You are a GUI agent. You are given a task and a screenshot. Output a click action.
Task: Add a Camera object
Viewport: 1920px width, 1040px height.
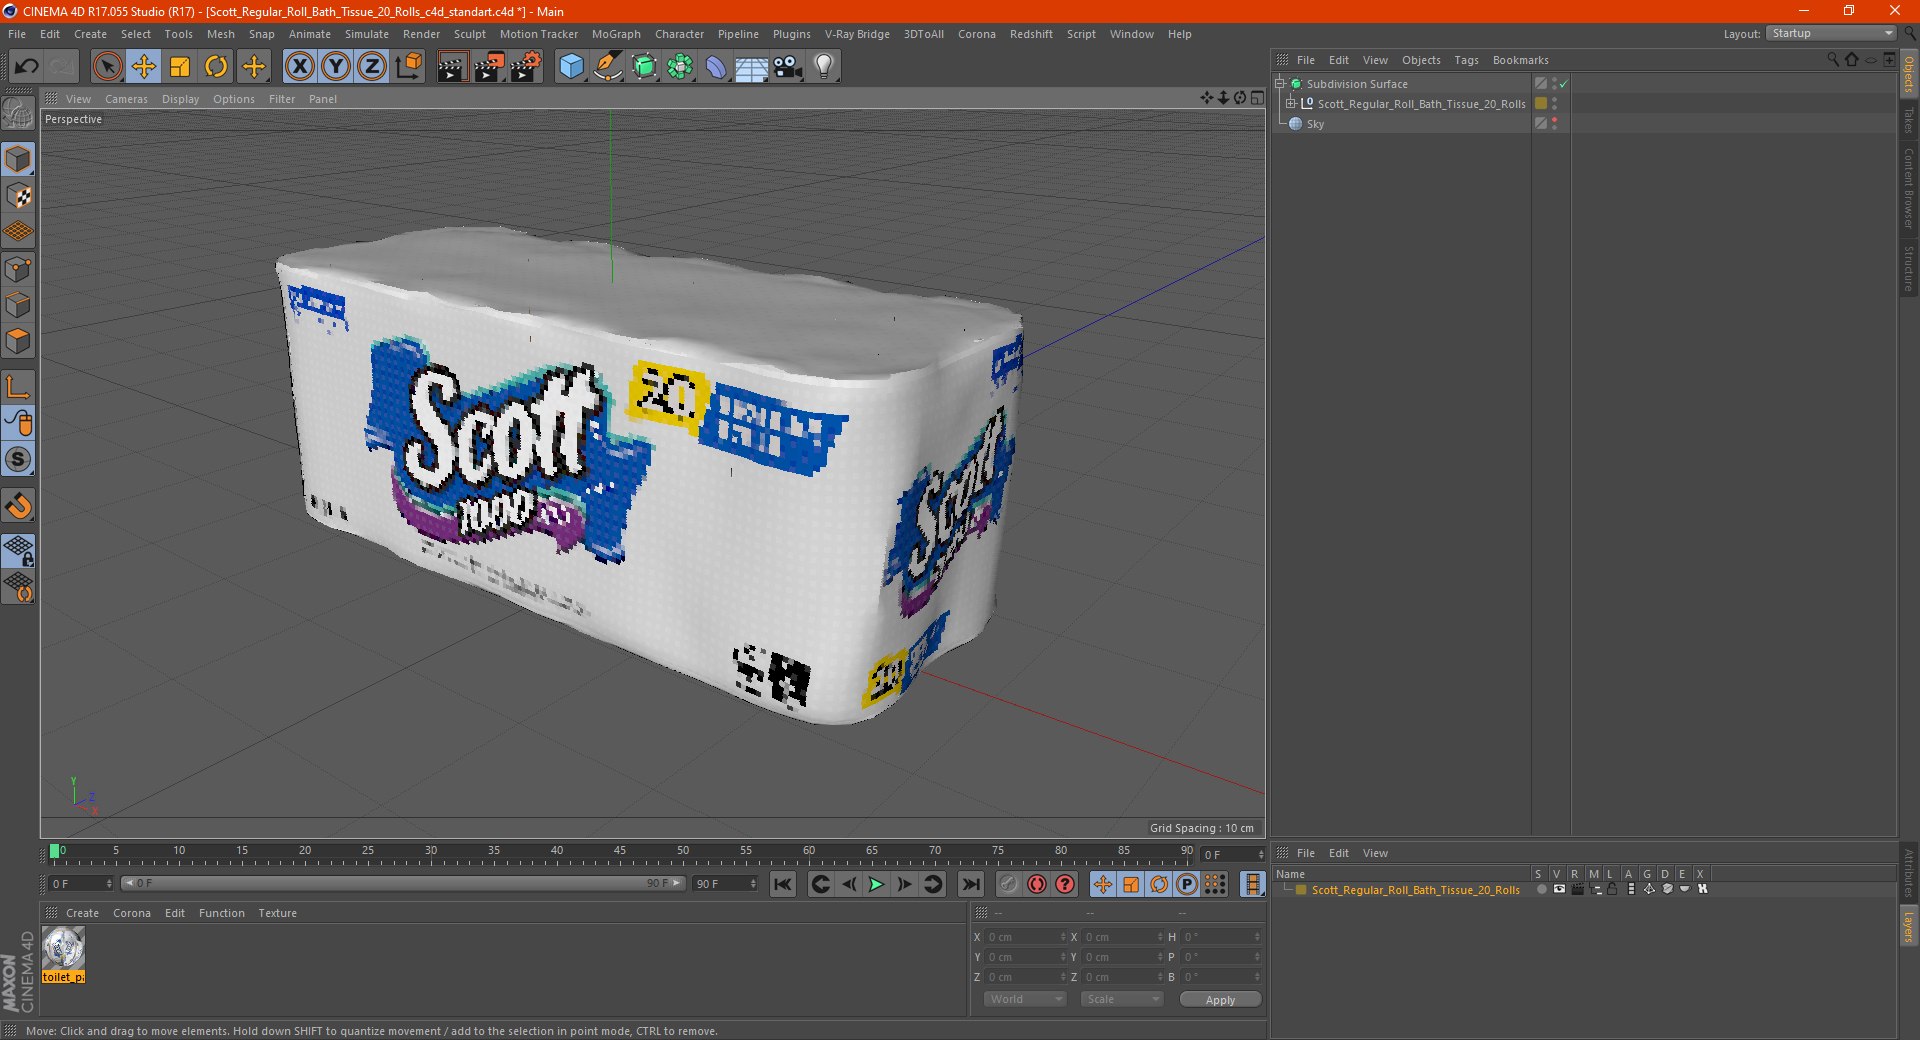tap(788, 67)
